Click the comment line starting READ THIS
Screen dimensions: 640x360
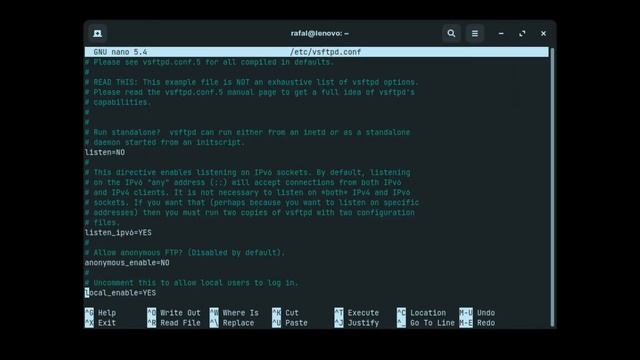pyautogui.click(x=251, y=82)
